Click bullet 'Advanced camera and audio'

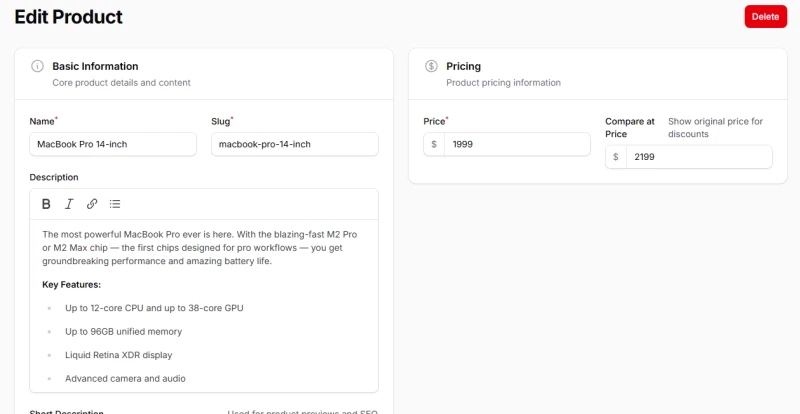[x=125, y=378]
